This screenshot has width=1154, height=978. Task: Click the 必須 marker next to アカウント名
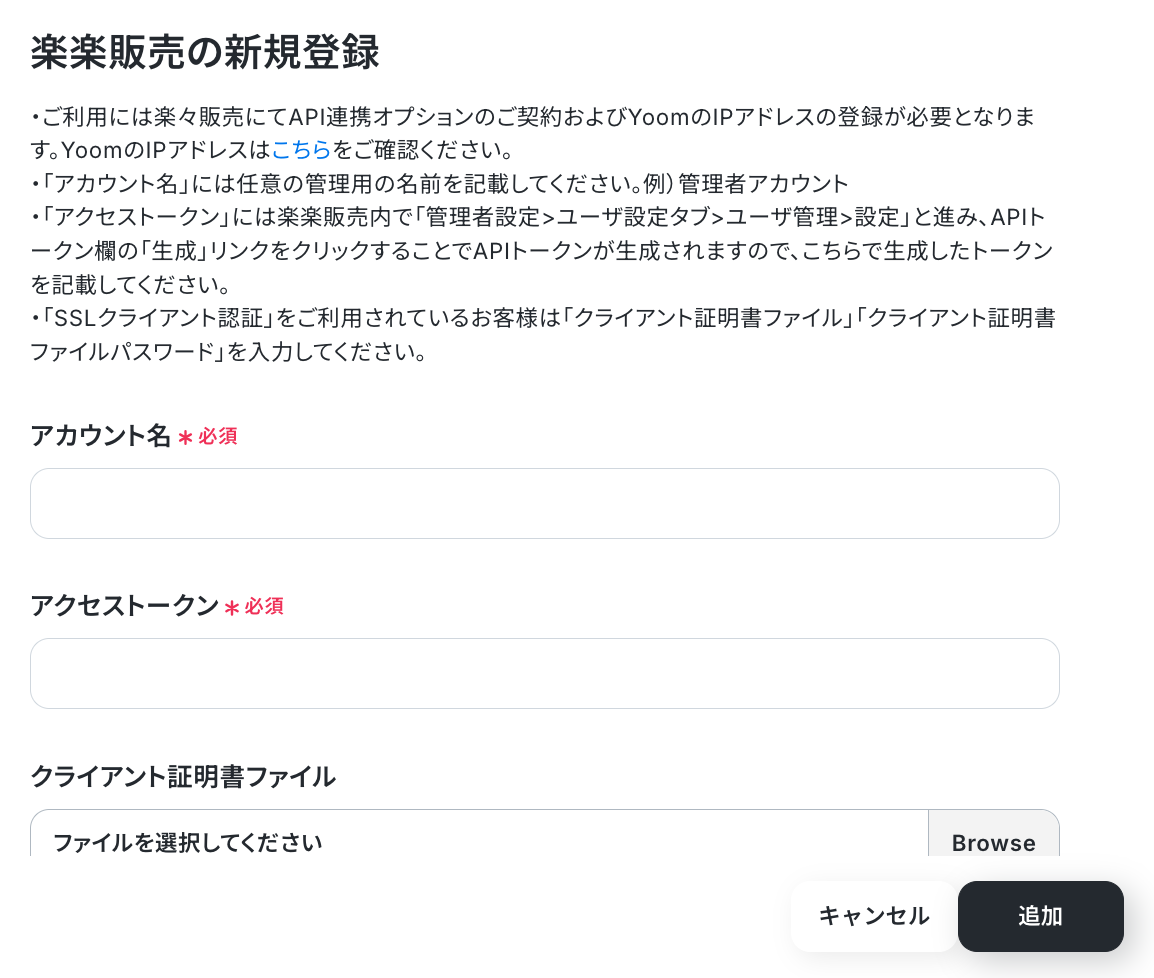[218, 436]
